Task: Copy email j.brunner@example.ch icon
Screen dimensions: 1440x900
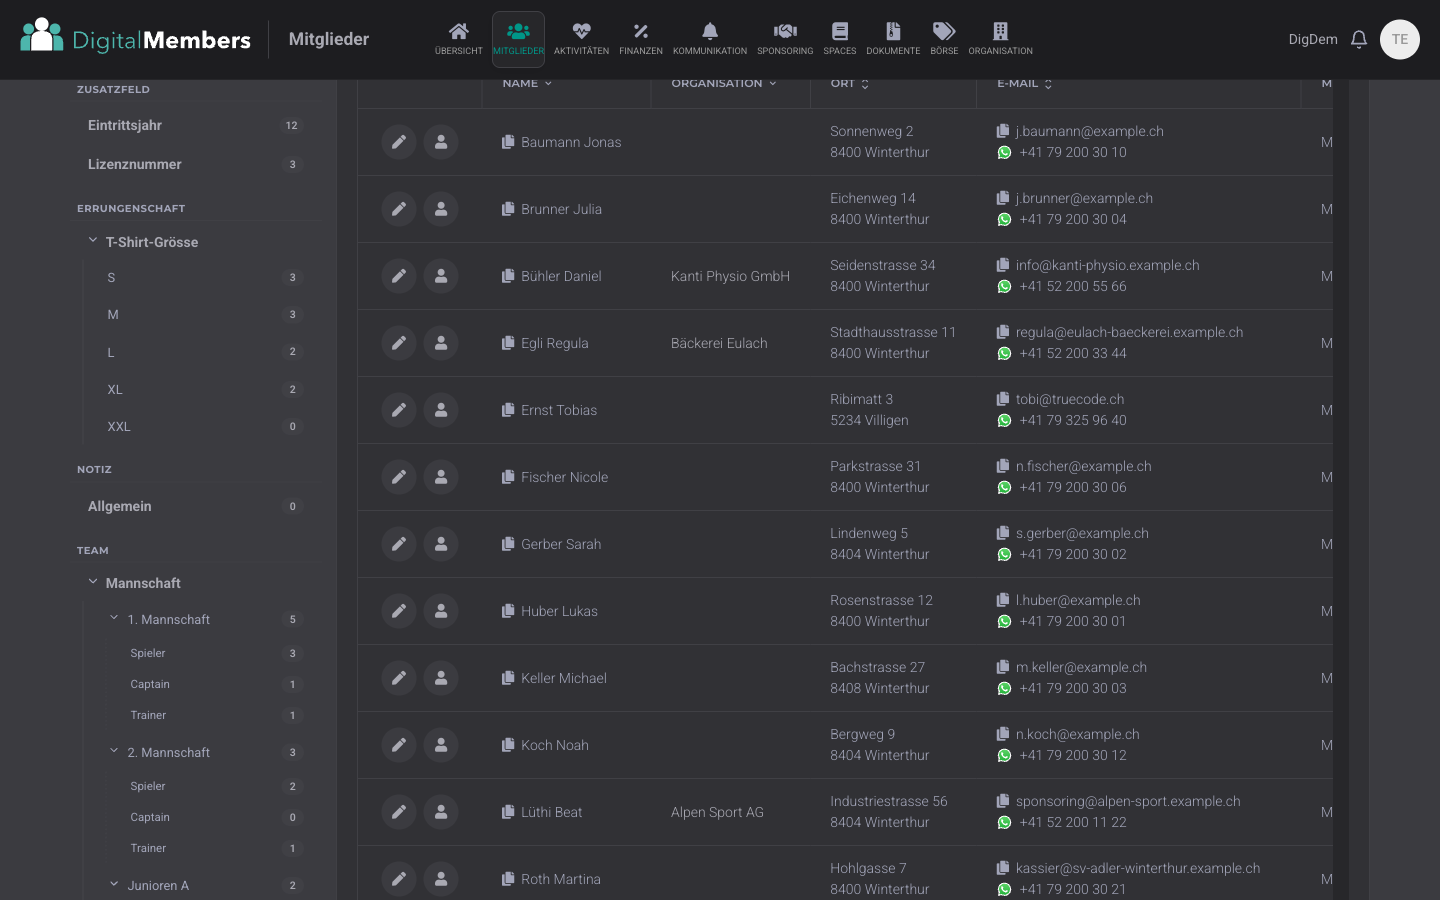Action: 1003,198
